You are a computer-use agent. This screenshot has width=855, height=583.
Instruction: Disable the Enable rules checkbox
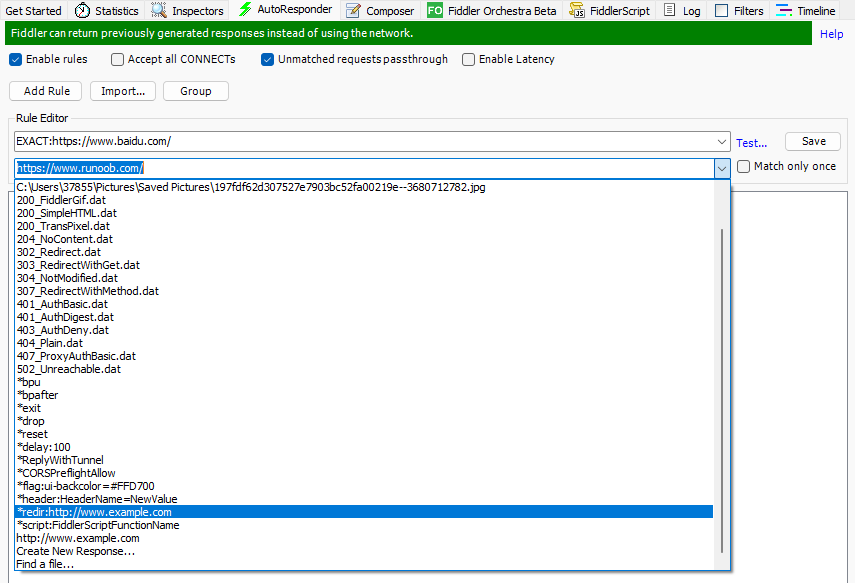[x=15, y=59]
